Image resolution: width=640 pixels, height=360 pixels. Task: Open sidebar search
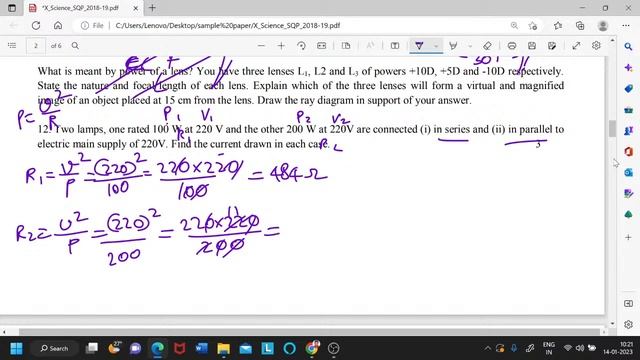coord(628,47)
